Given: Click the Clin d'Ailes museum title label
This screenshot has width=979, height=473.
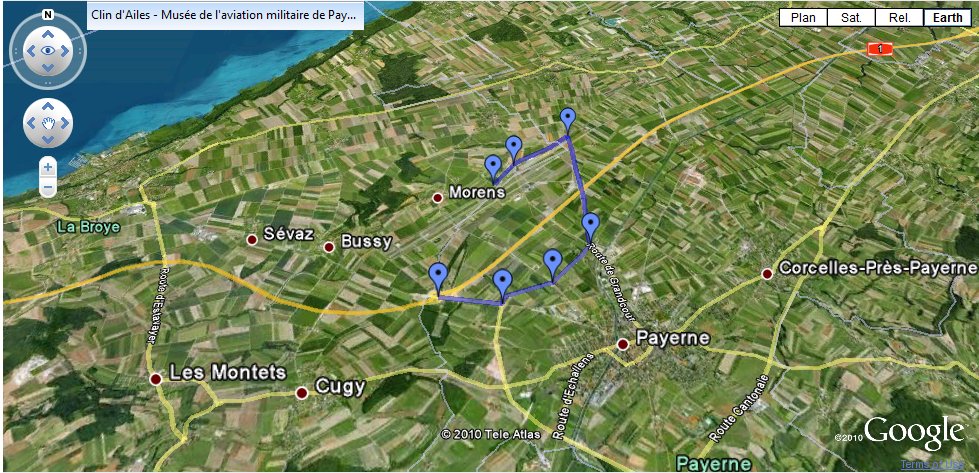Looking at the screenshot, I should (x=224, y=16).
